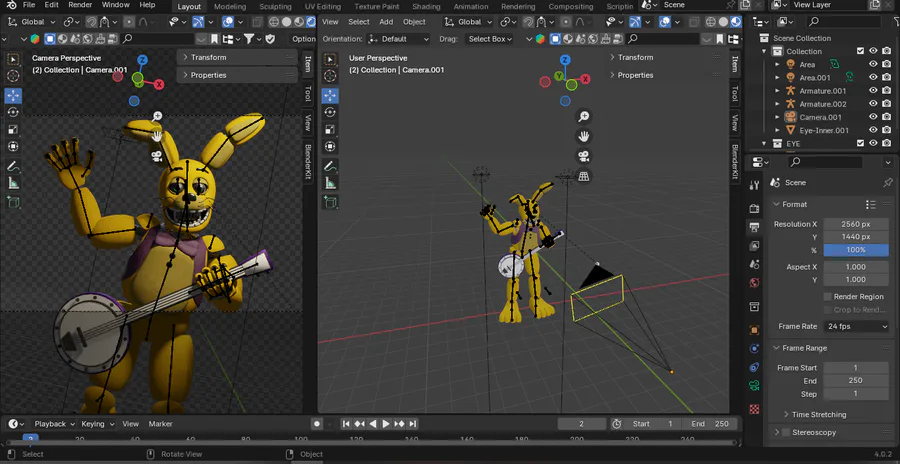Image resolution: width=900 pixels, height=464 pixels.
Task: Click the zoom magnifier gizmo in the User Perspective viewport
Action: [584, 117]
